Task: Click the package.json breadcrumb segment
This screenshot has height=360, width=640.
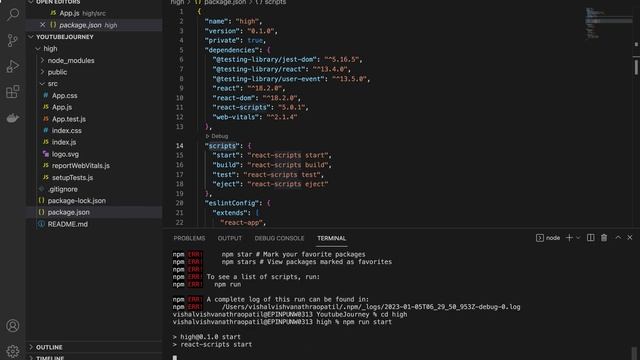Action: [224, 2]
